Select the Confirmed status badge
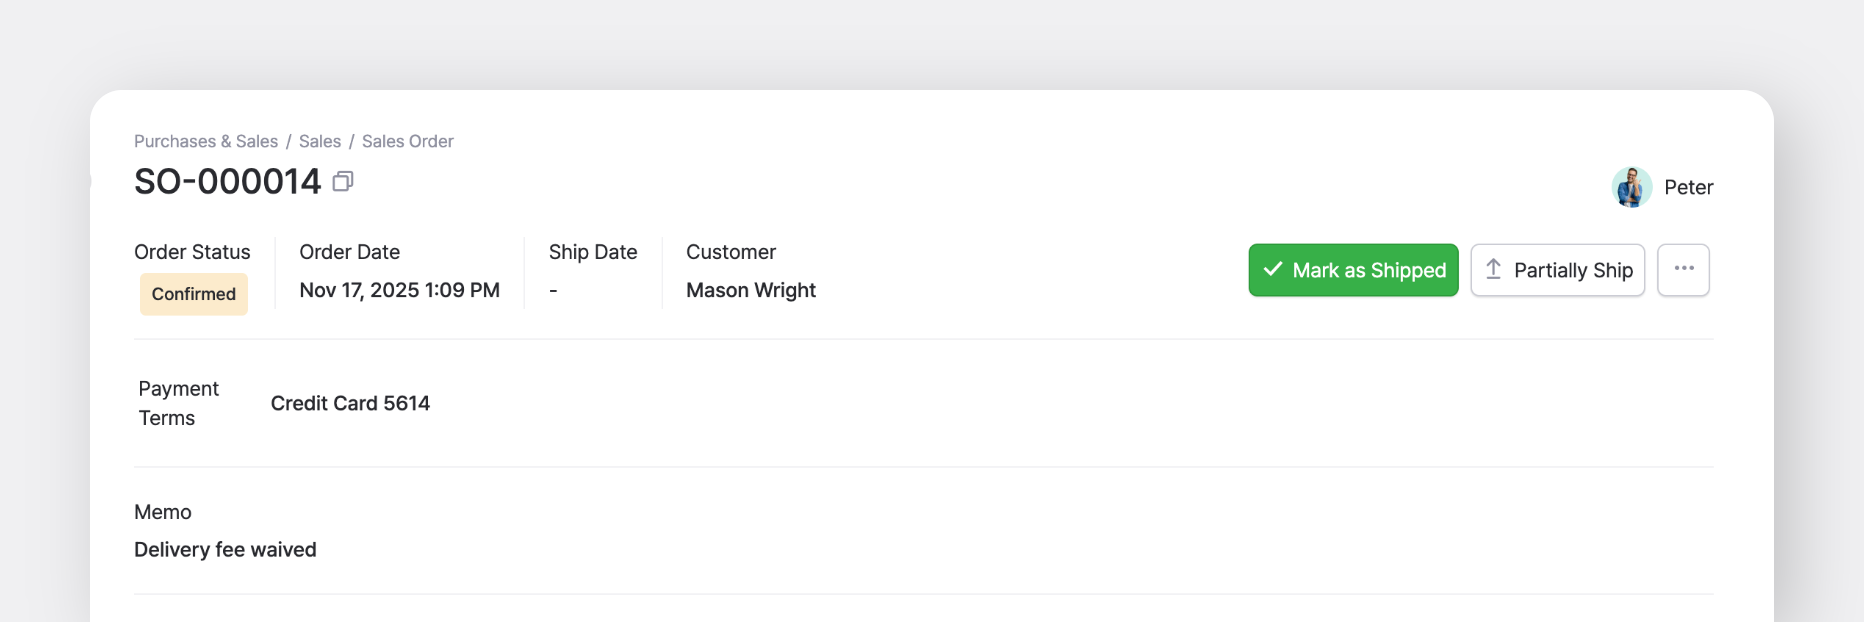1864x622 pixels. click(x=193, y=294)
